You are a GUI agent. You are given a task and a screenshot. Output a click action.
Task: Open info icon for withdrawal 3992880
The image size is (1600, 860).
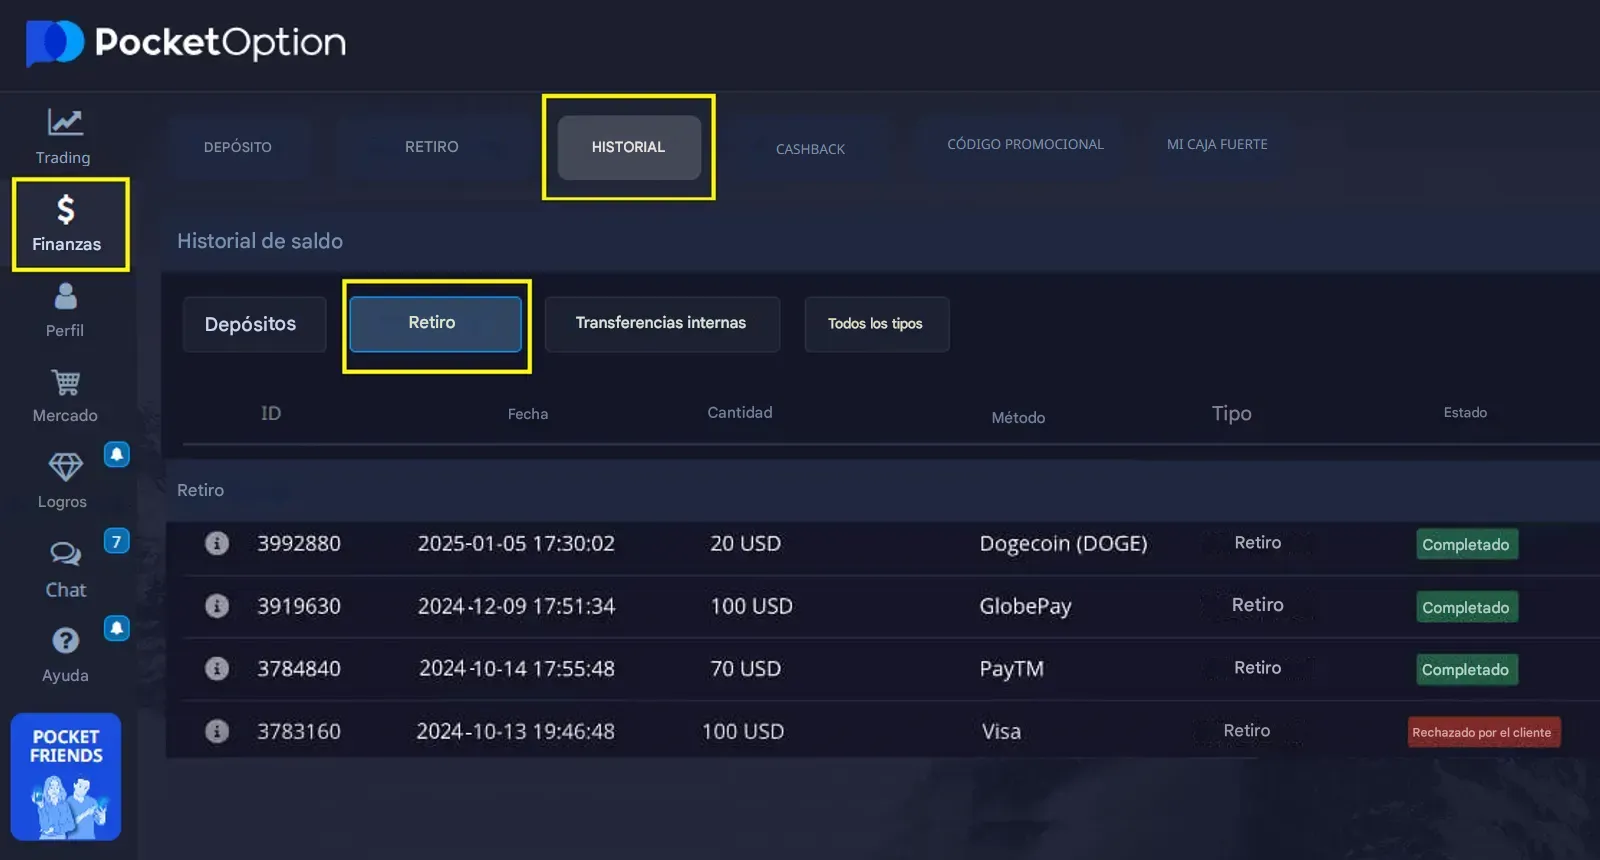click(217, 543)
